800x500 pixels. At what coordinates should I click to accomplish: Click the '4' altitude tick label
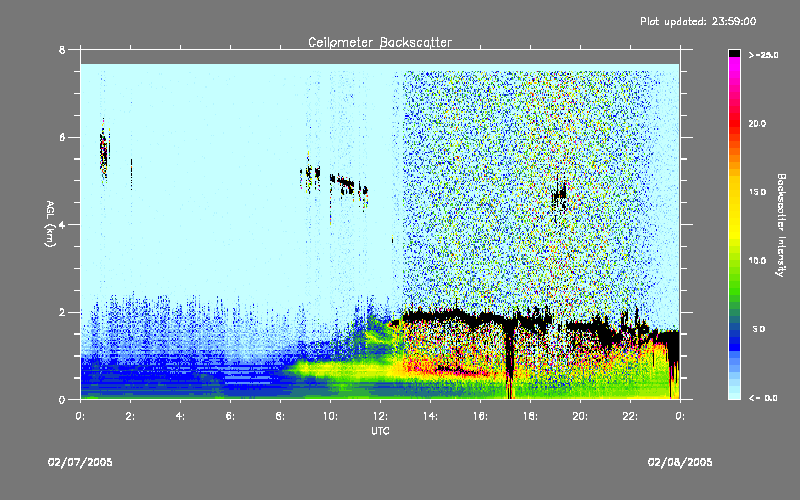pyautogui.click(x=62, y=224)
